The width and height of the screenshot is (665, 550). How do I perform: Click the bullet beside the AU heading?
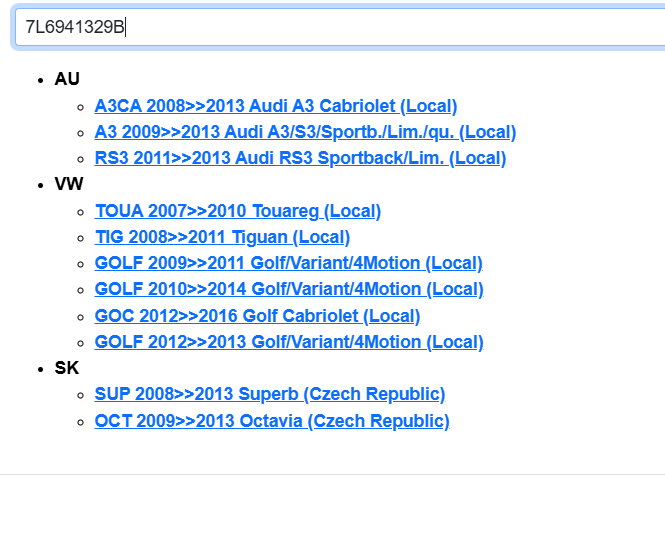(39, 80)
